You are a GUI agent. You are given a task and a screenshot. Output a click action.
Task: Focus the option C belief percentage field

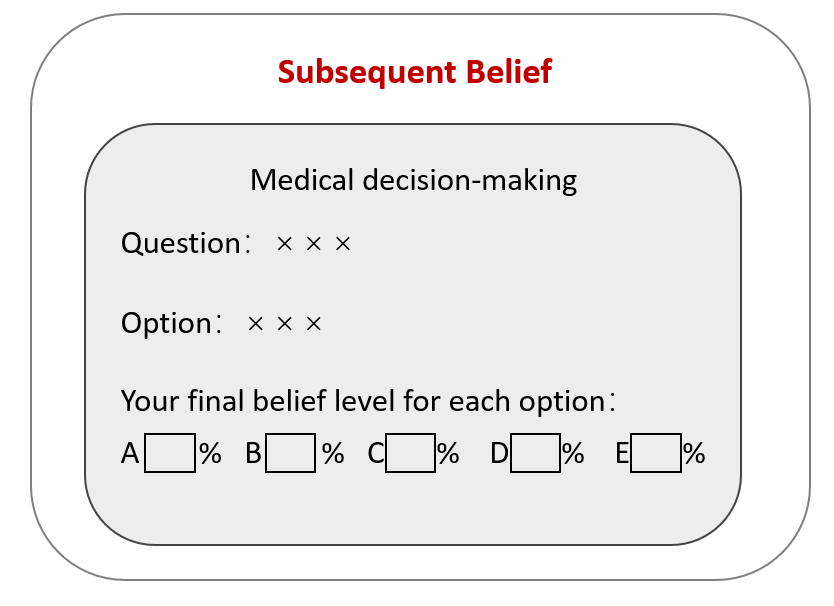click(x=410, y=453)
